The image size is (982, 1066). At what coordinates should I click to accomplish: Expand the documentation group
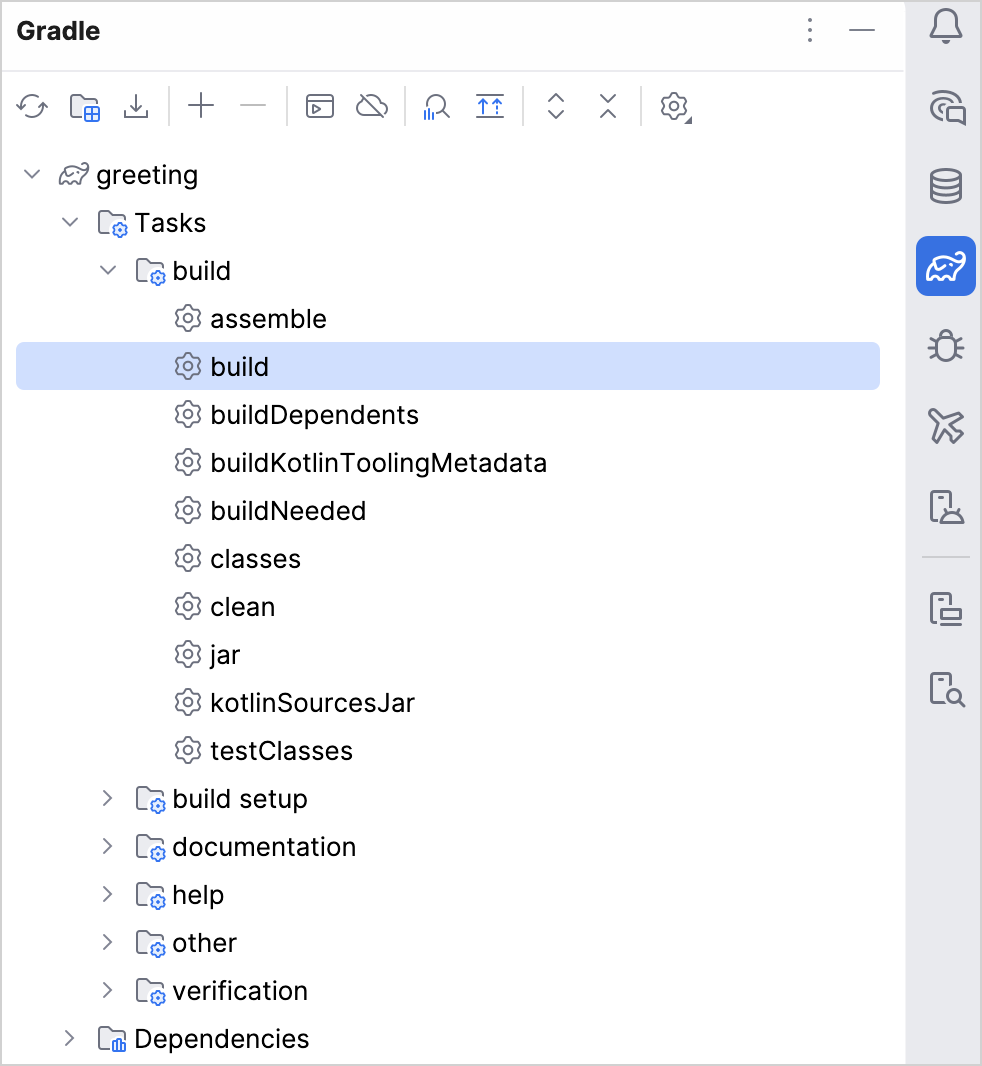[x=107, y=846]
